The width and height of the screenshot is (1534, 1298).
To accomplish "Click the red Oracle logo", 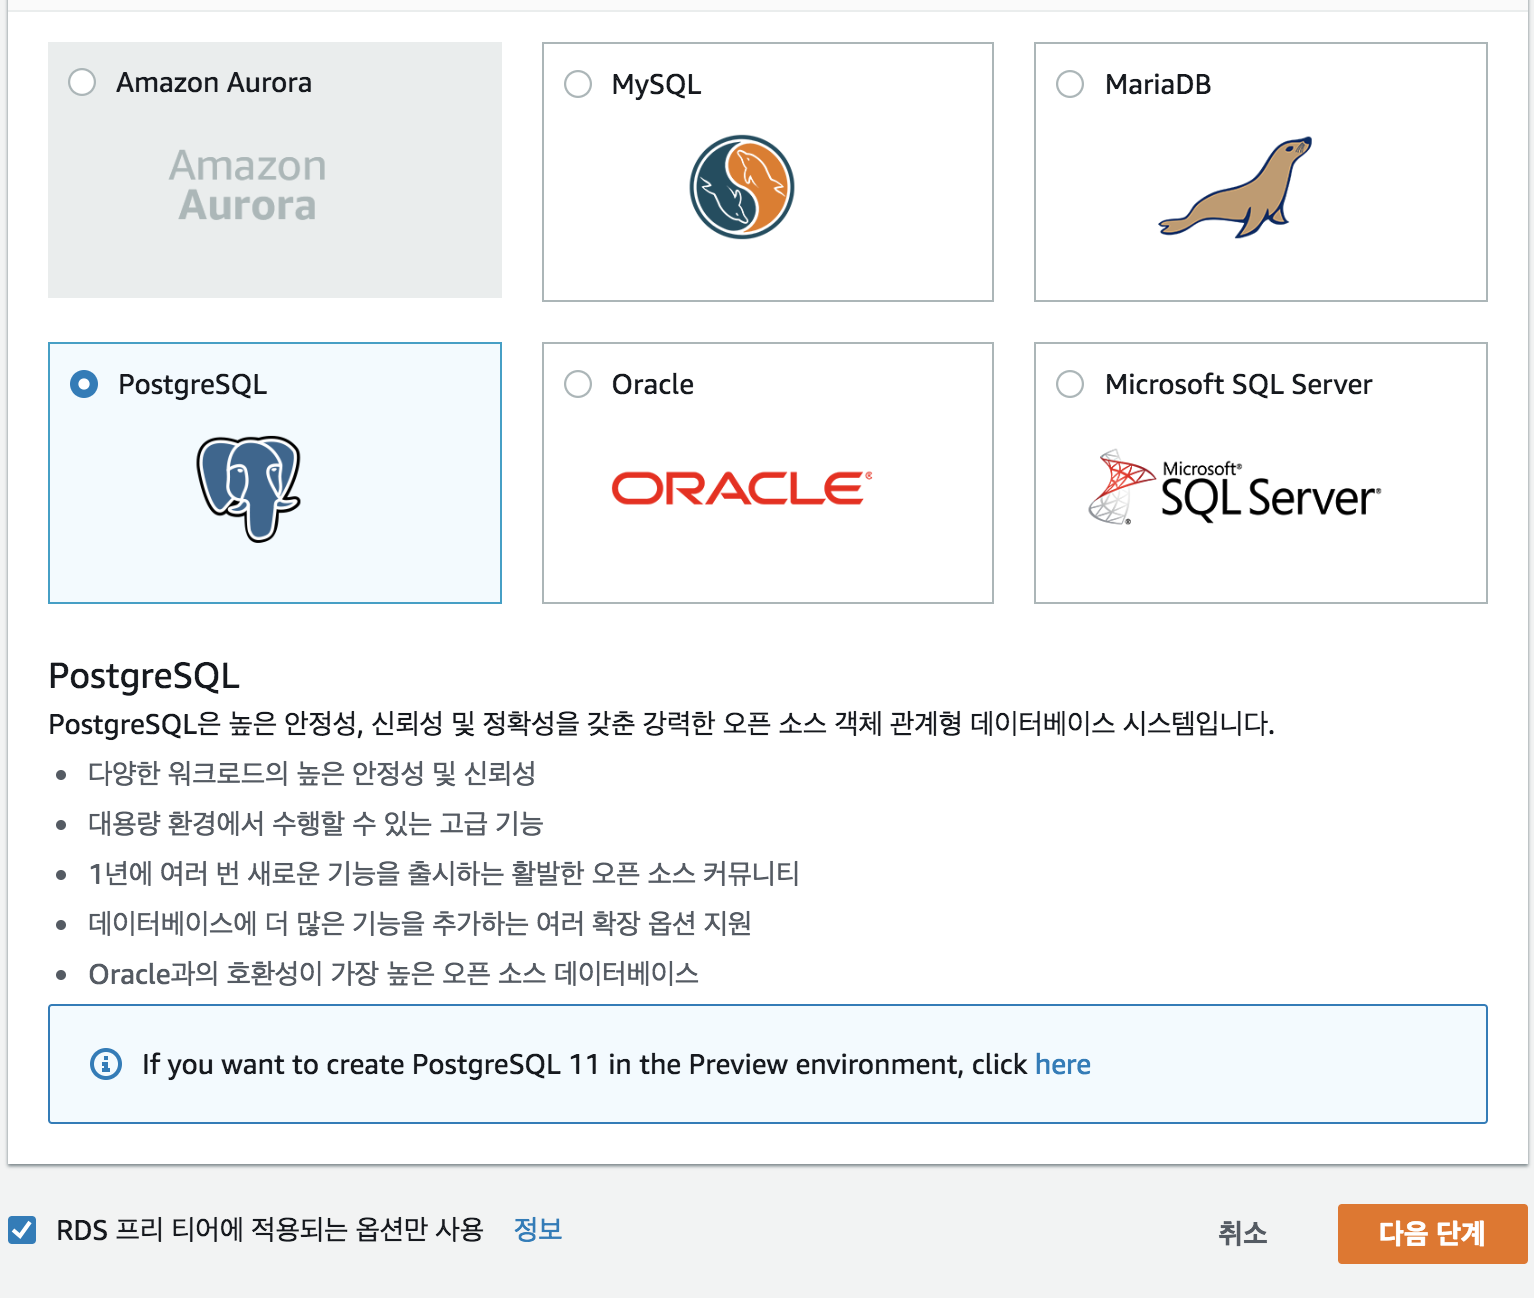I will (x=742, y=488).
